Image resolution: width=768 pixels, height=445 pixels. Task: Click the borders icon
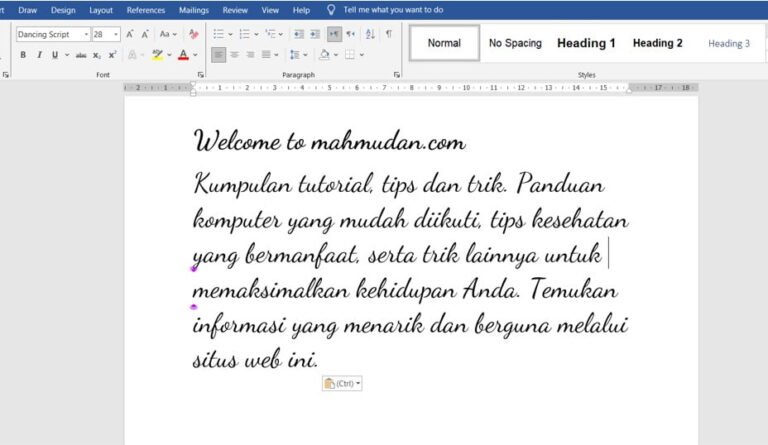(x=350, y=55)
